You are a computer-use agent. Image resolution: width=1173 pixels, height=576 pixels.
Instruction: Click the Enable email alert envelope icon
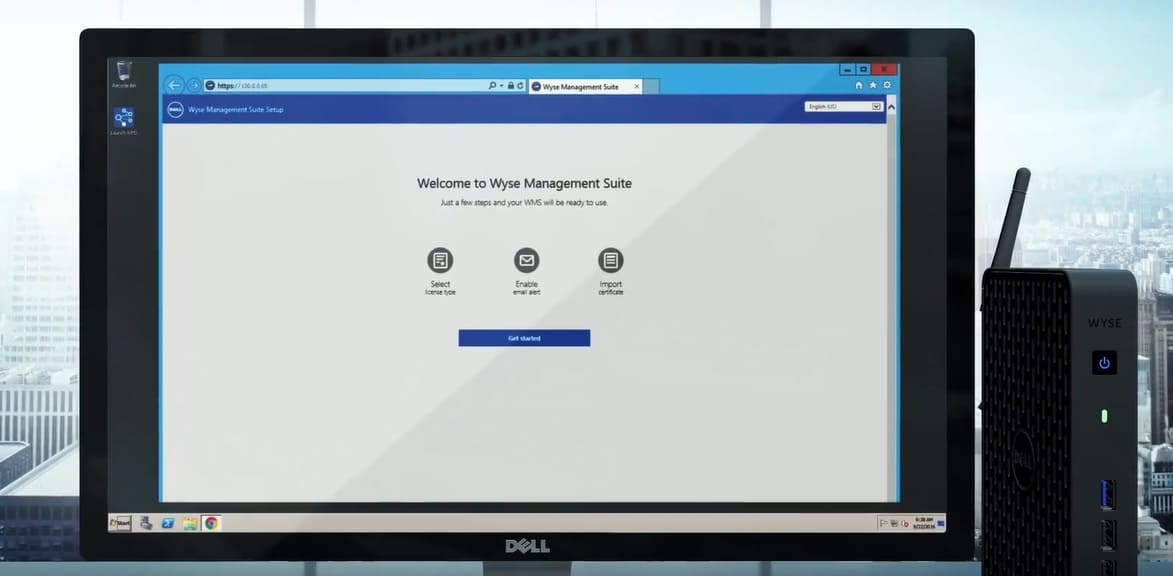526,261
